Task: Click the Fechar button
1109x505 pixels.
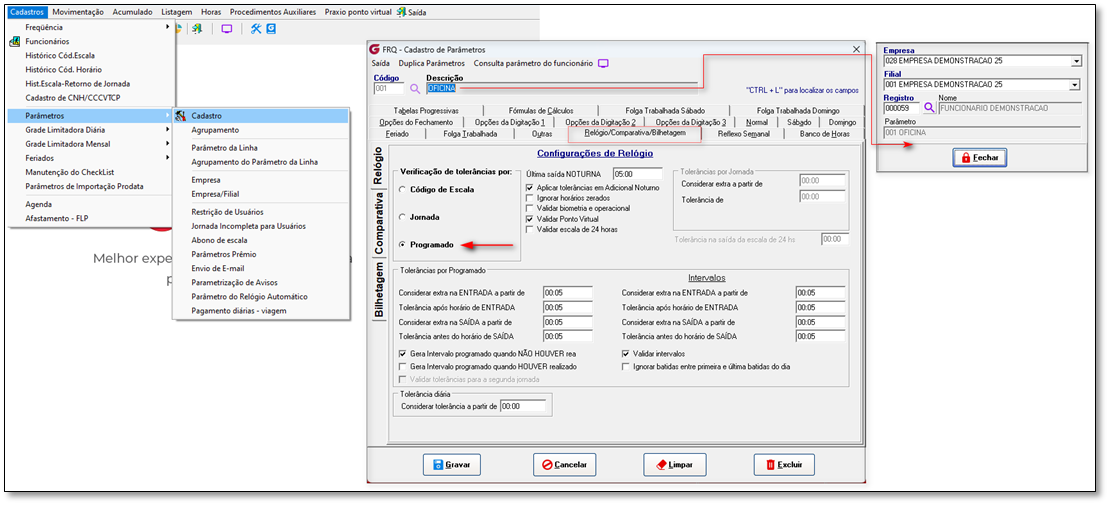Action: pyautogui.click(x=980, y=158)
